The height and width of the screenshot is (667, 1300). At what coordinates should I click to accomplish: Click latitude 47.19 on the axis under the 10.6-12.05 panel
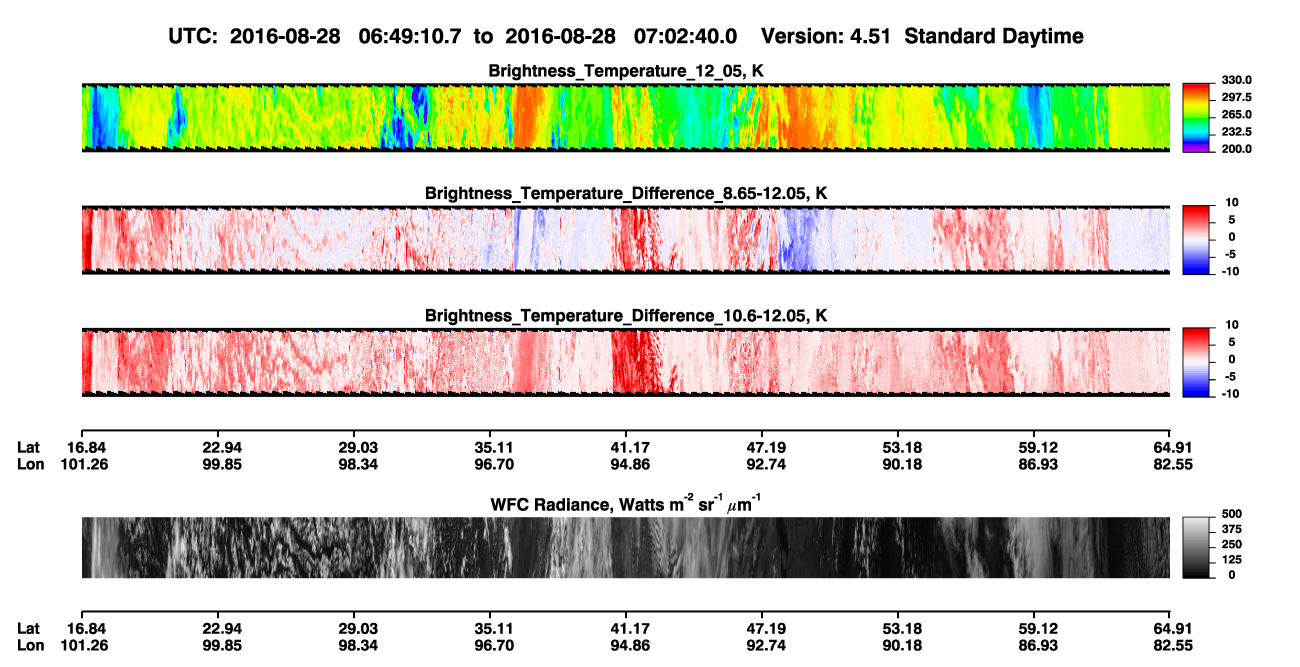pos(762,447)
